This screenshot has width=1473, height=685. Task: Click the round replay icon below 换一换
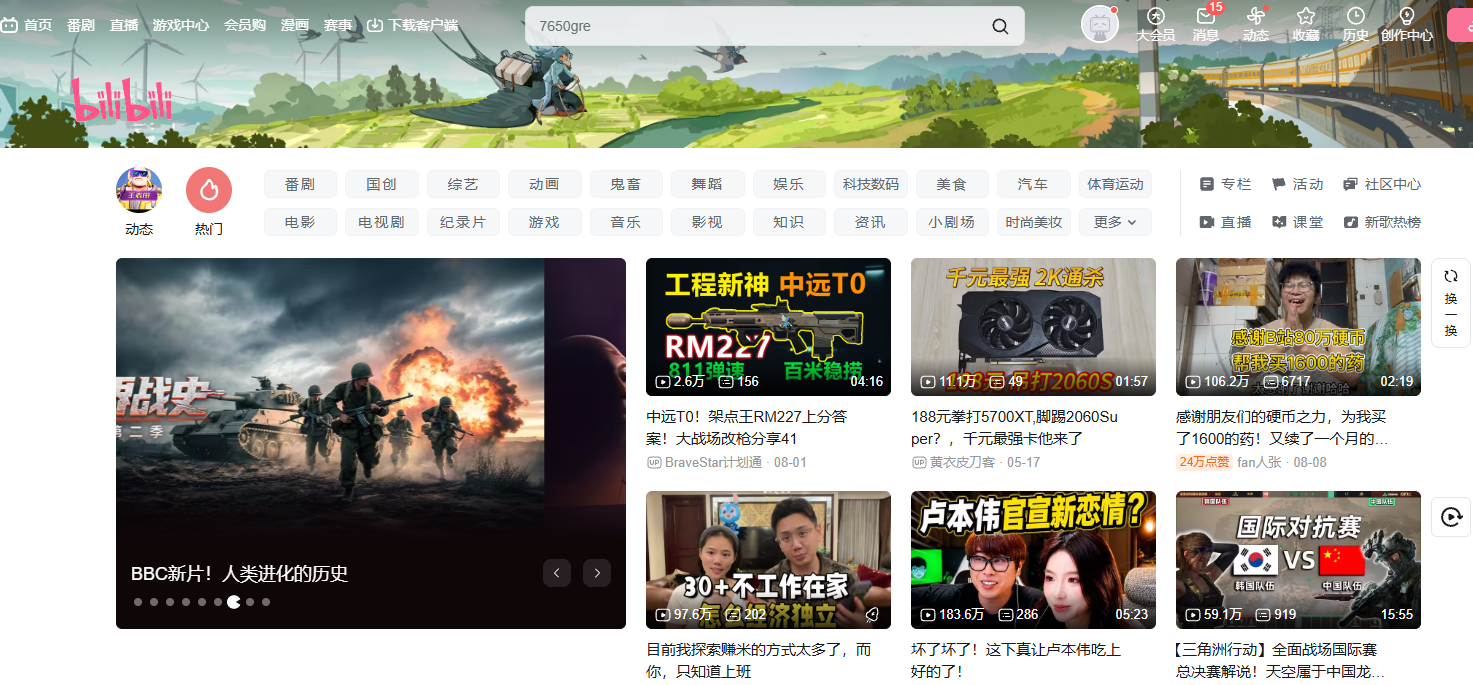click(1451, 517)
